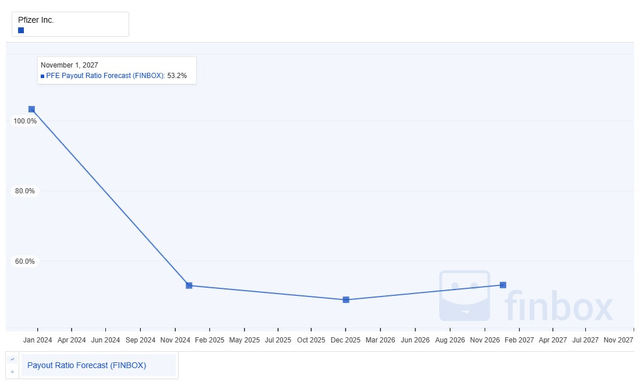The height and width of the screenshot is (385, 640).
Task: Click the Aug 2026 x-axis label
Action: pyautogui.click(x=450, y=340)
